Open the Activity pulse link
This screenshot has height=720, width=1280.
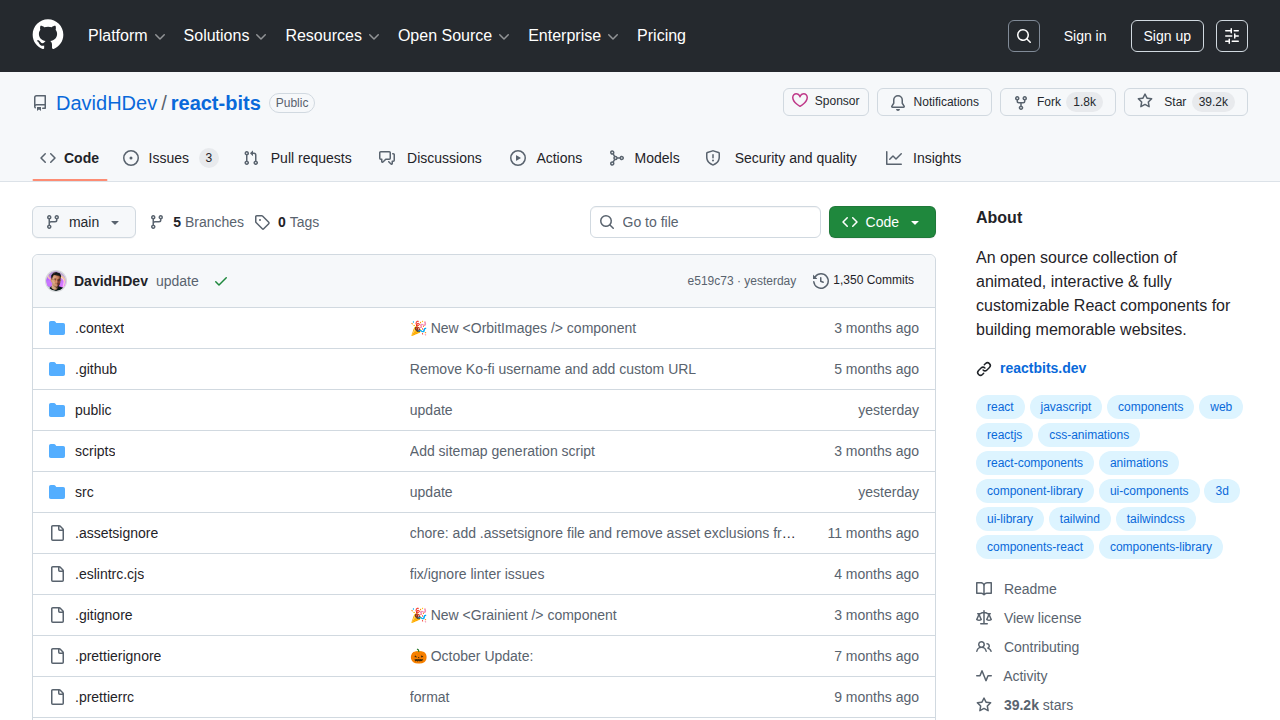(x=1012, y=676)
